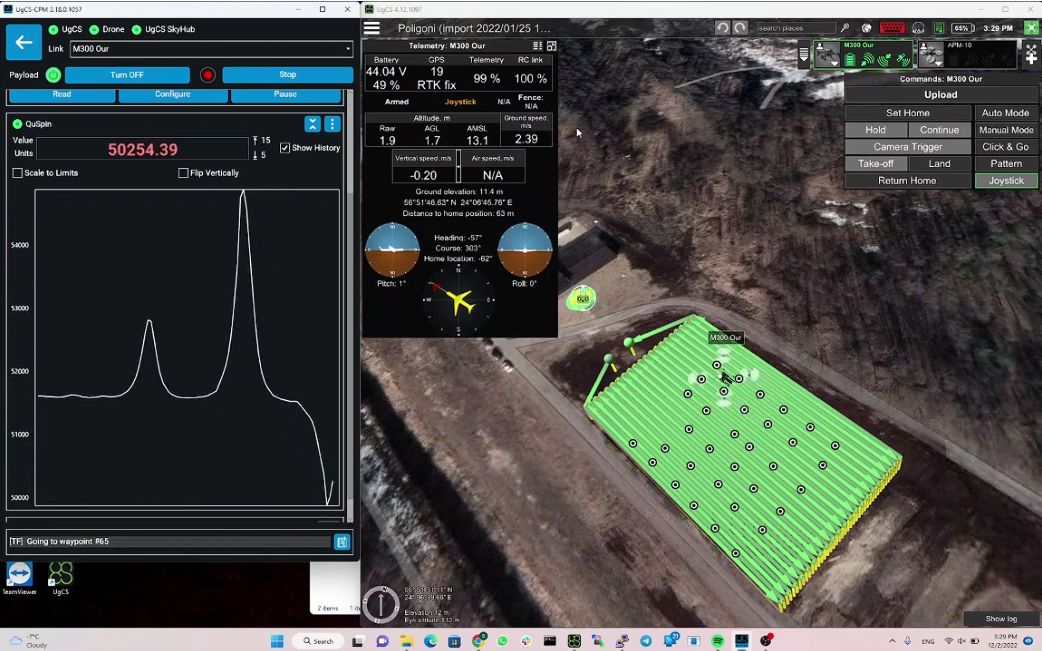Uncheck the Show History checkbox
The image size is (1042, 651).
285,148
